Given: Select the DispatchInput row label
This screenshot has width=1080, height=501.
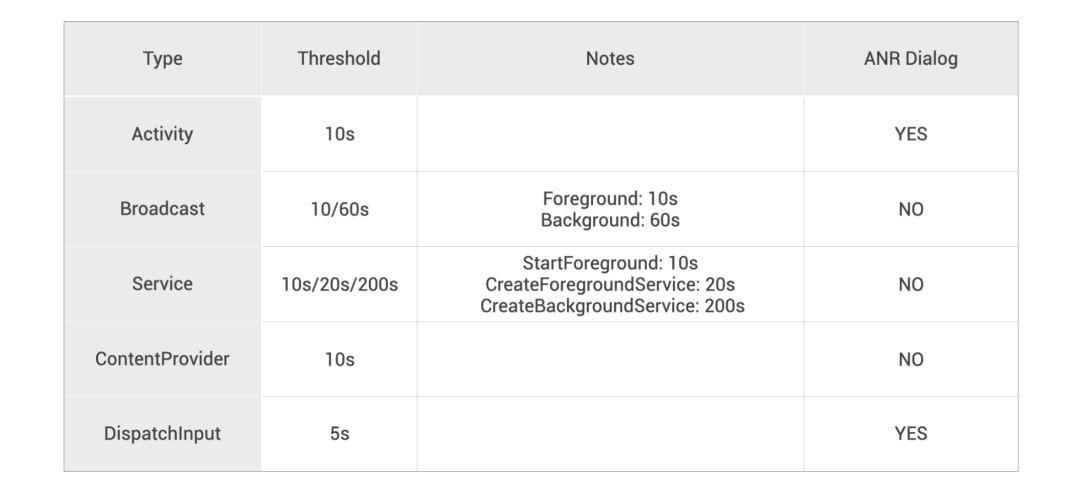Looking at the screenshot, I should [x=162, y=434].
